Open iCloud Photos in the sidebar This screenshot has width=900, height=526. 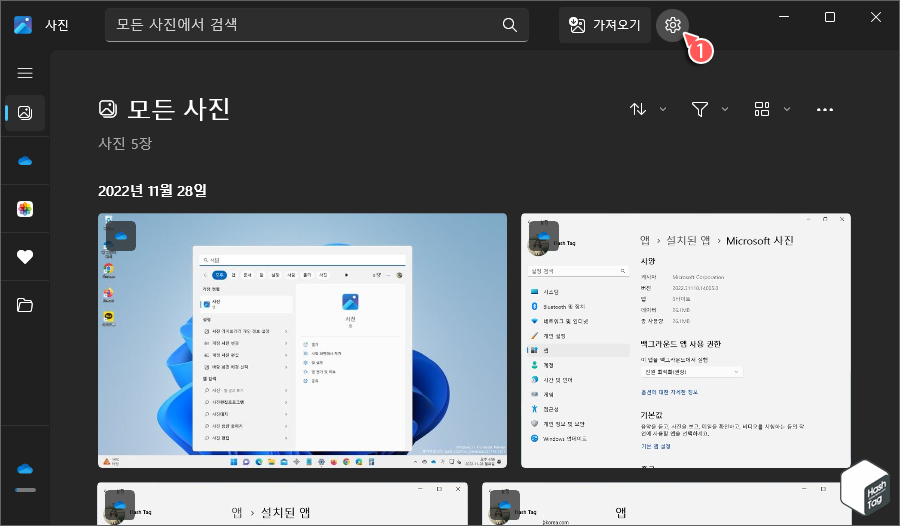click(x=25, y=209)
